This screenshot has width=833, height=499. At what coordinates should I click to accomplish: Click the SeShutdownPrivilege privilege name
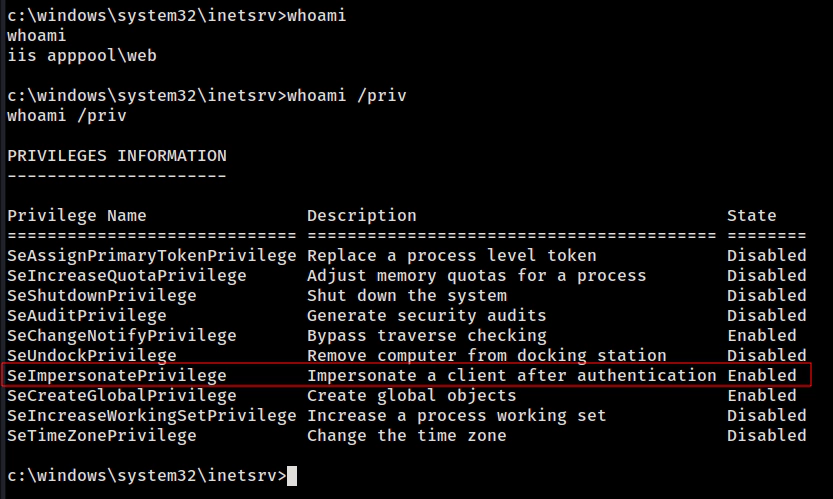[102, 295]
